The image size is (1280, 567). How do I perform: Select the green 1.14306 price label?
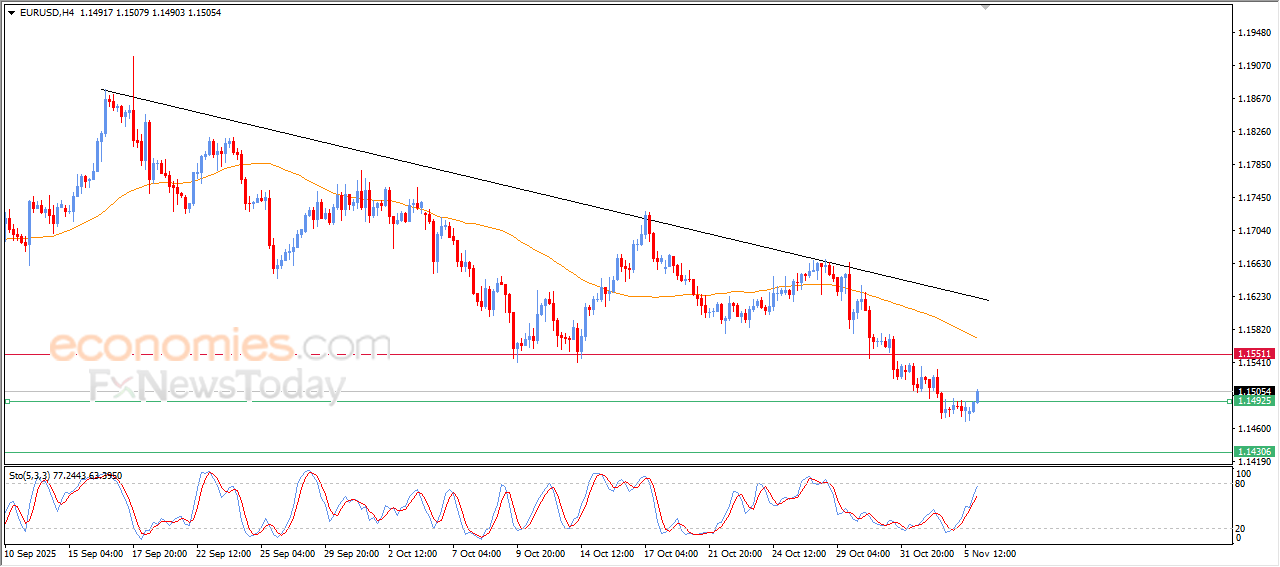pyautogui.click(x=1254, y=452)
